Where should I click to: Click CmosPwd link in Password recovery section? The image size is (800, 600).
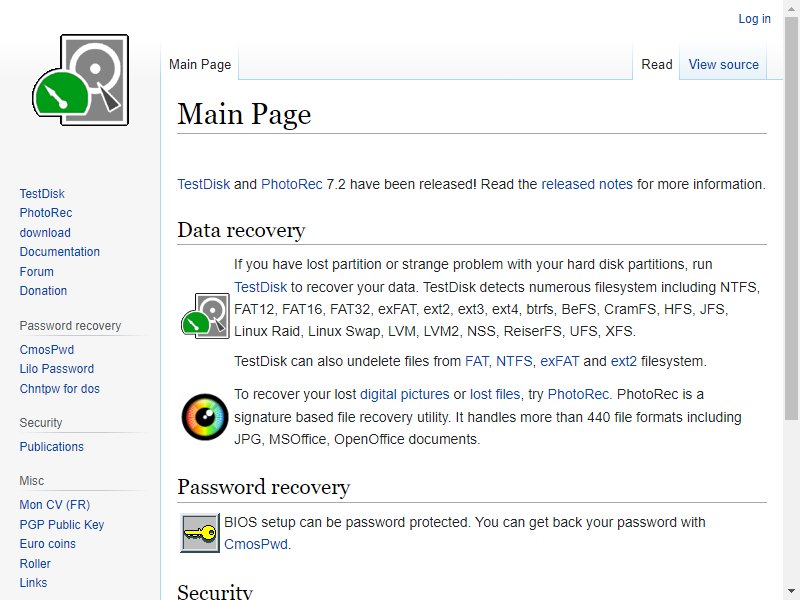pyautogui.click(x=256, y=544)
